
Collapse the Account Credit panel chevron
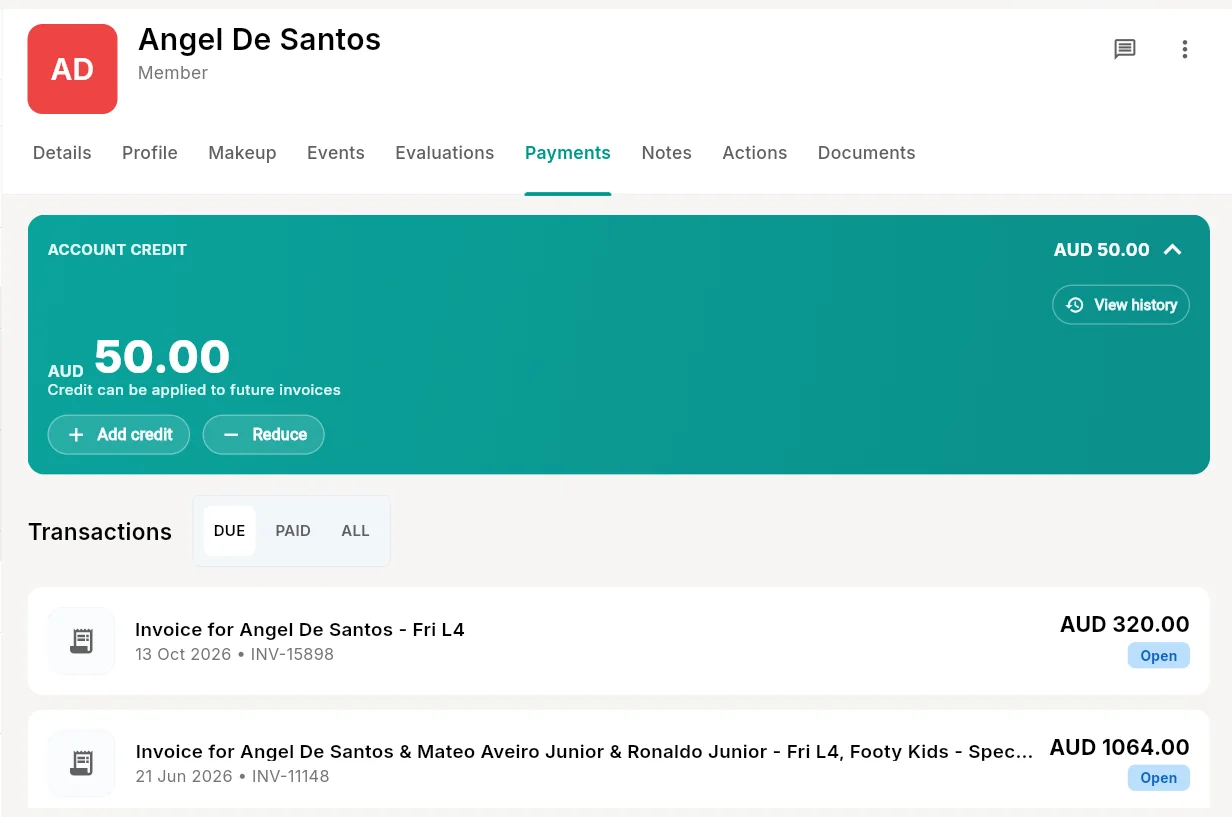pyautogui.click(x=1173, y=250)
